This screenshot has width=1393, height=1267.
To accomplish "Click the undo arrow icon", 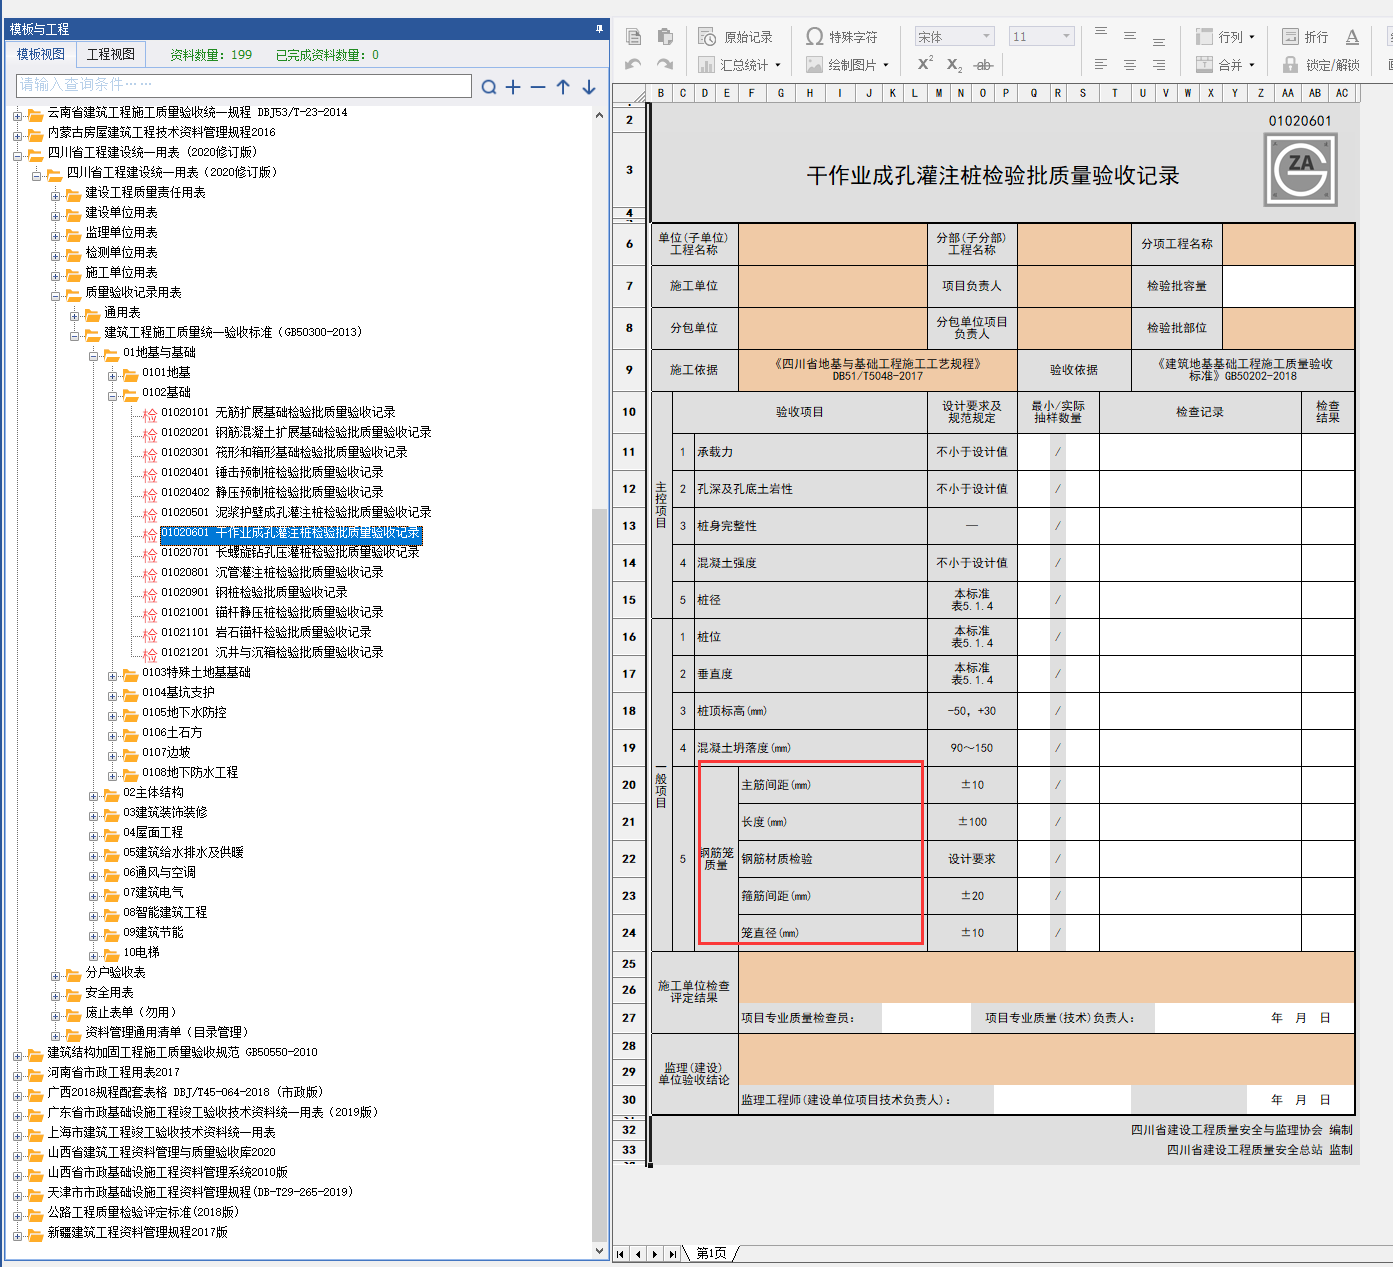I will [633, 65].
